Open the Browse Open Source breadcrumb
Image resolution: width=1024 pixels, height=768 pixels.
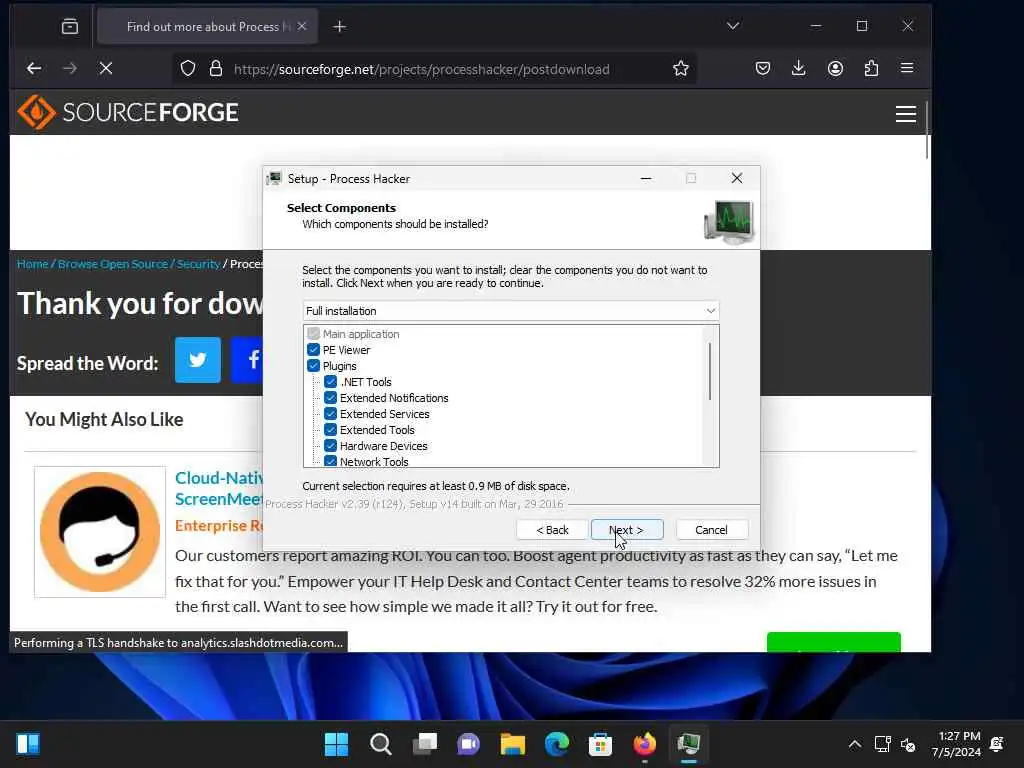coord(112,264)
